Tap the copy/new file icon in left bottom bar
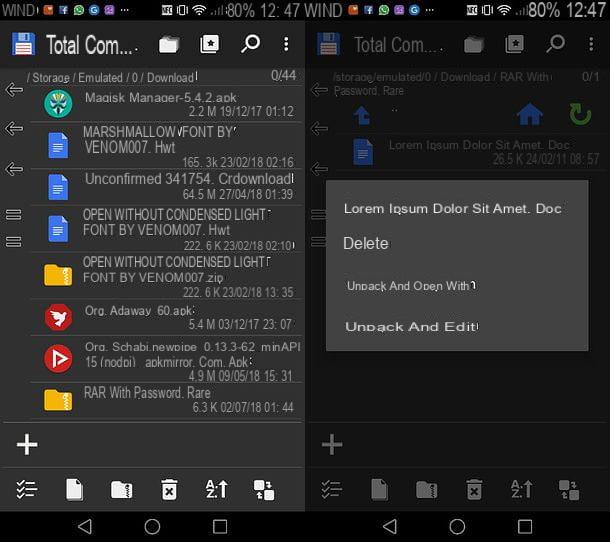Image resolution: width=610 pixels, height=542 pixels. (x=74, y=489)
